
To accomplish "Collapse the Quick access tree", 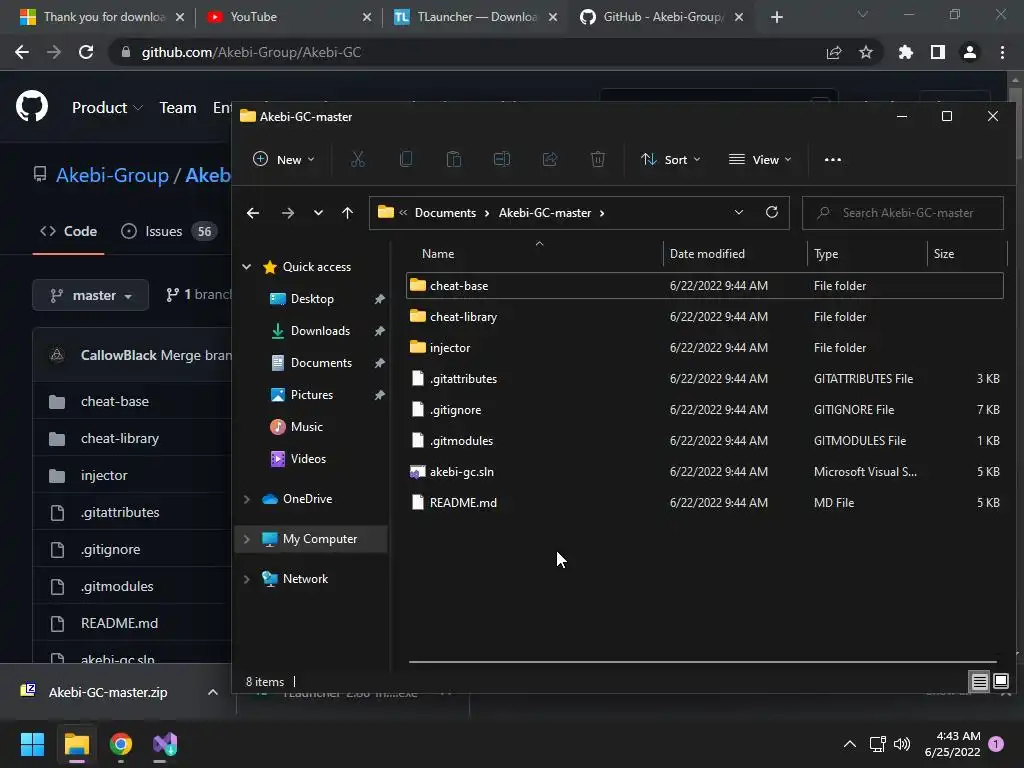I will tap(246, 266).
